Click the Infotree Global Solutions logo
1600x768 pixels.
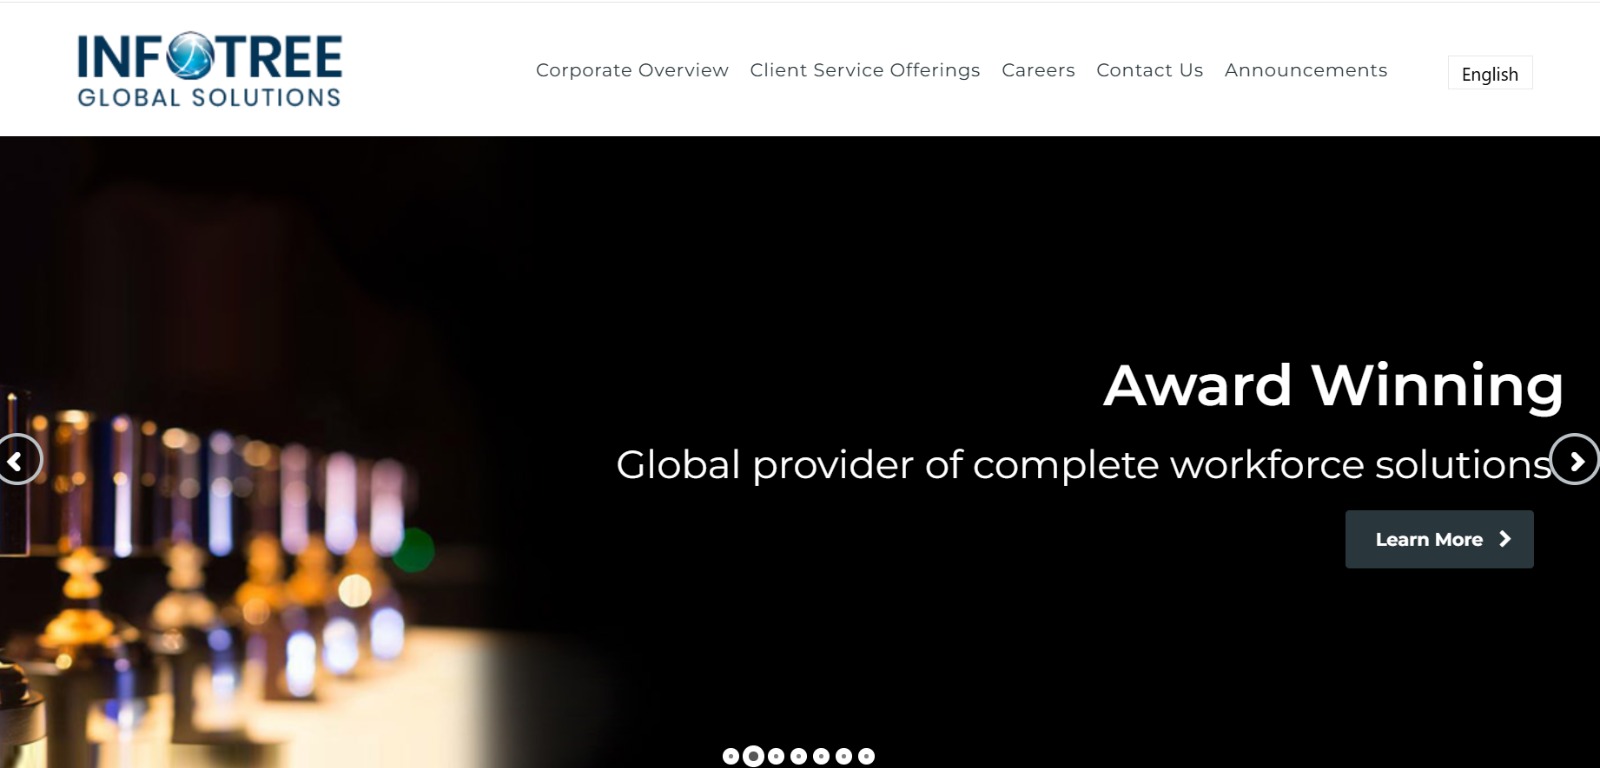point(210,70)
